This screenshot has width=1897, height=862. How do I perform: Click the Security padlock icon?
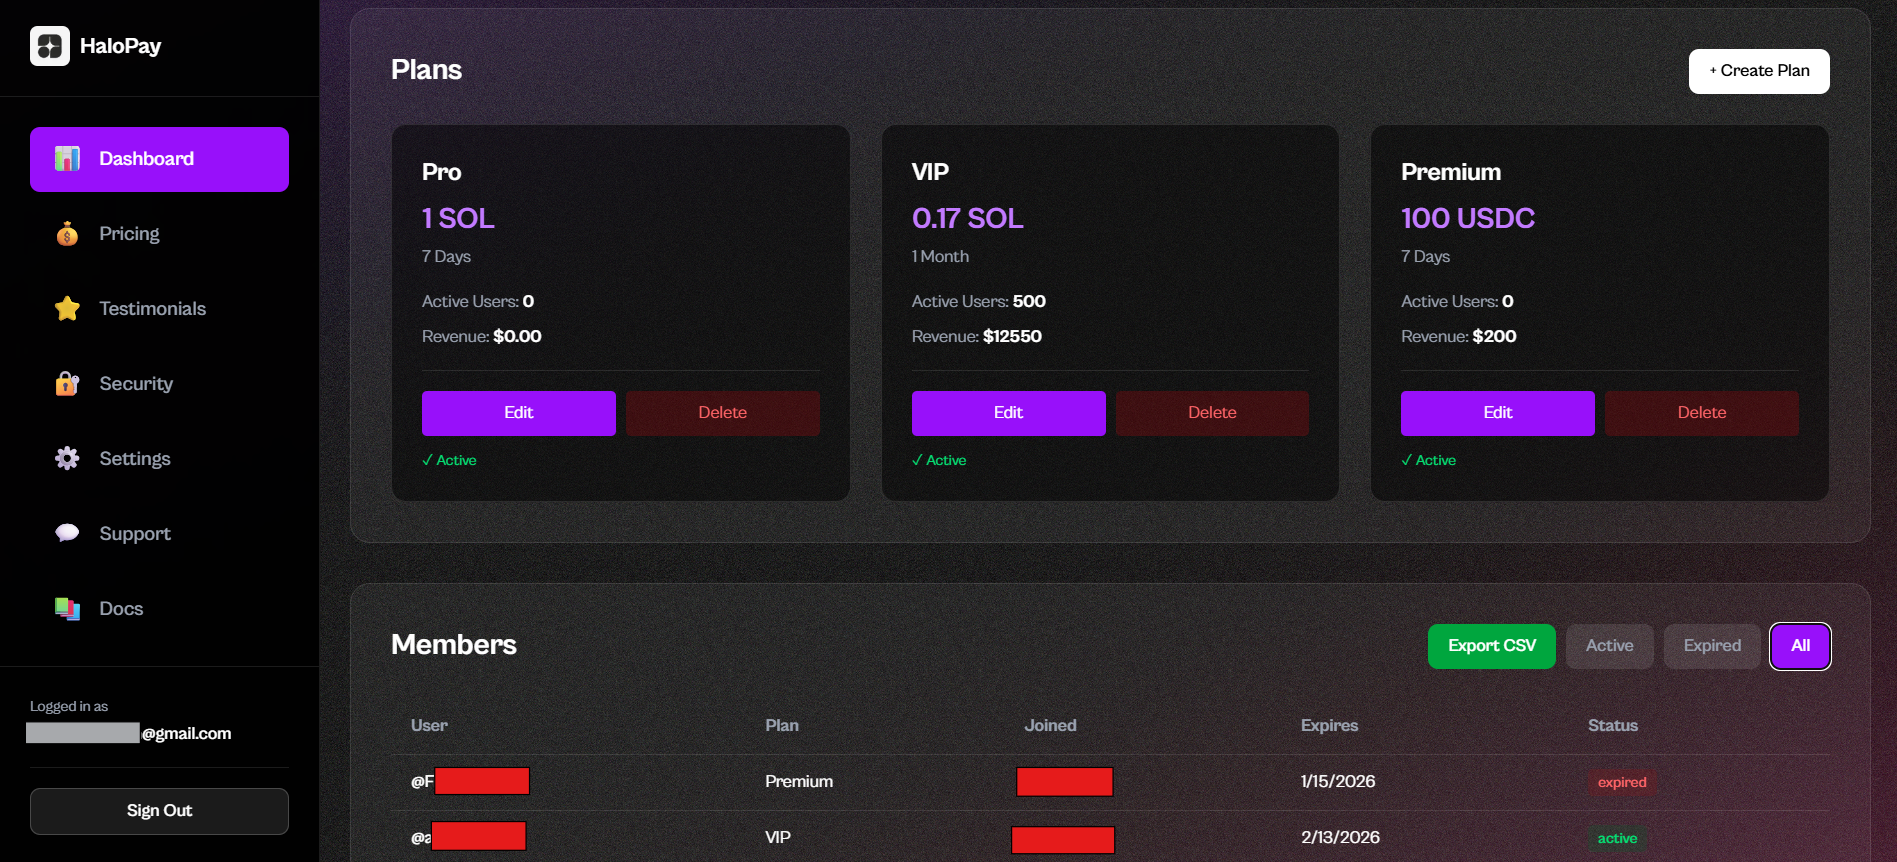[67, 384]
